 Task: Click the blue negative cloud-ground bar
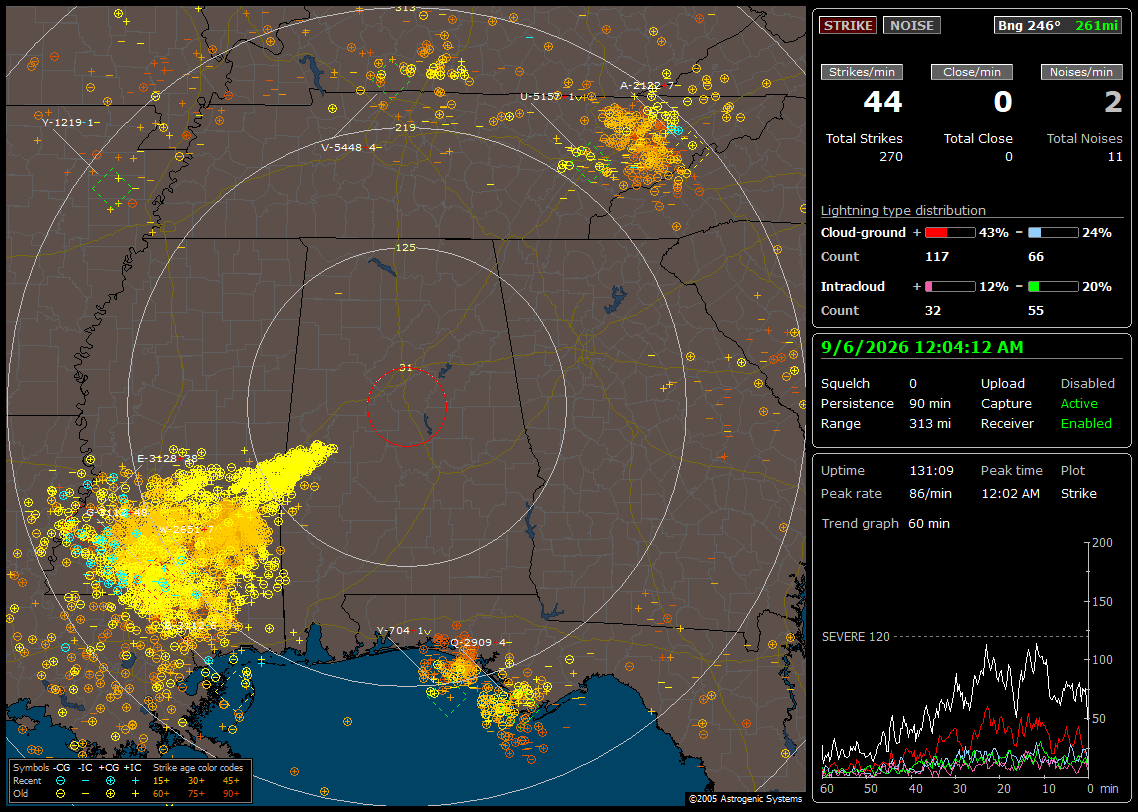pyautogui.click(x=1053, y=233)
